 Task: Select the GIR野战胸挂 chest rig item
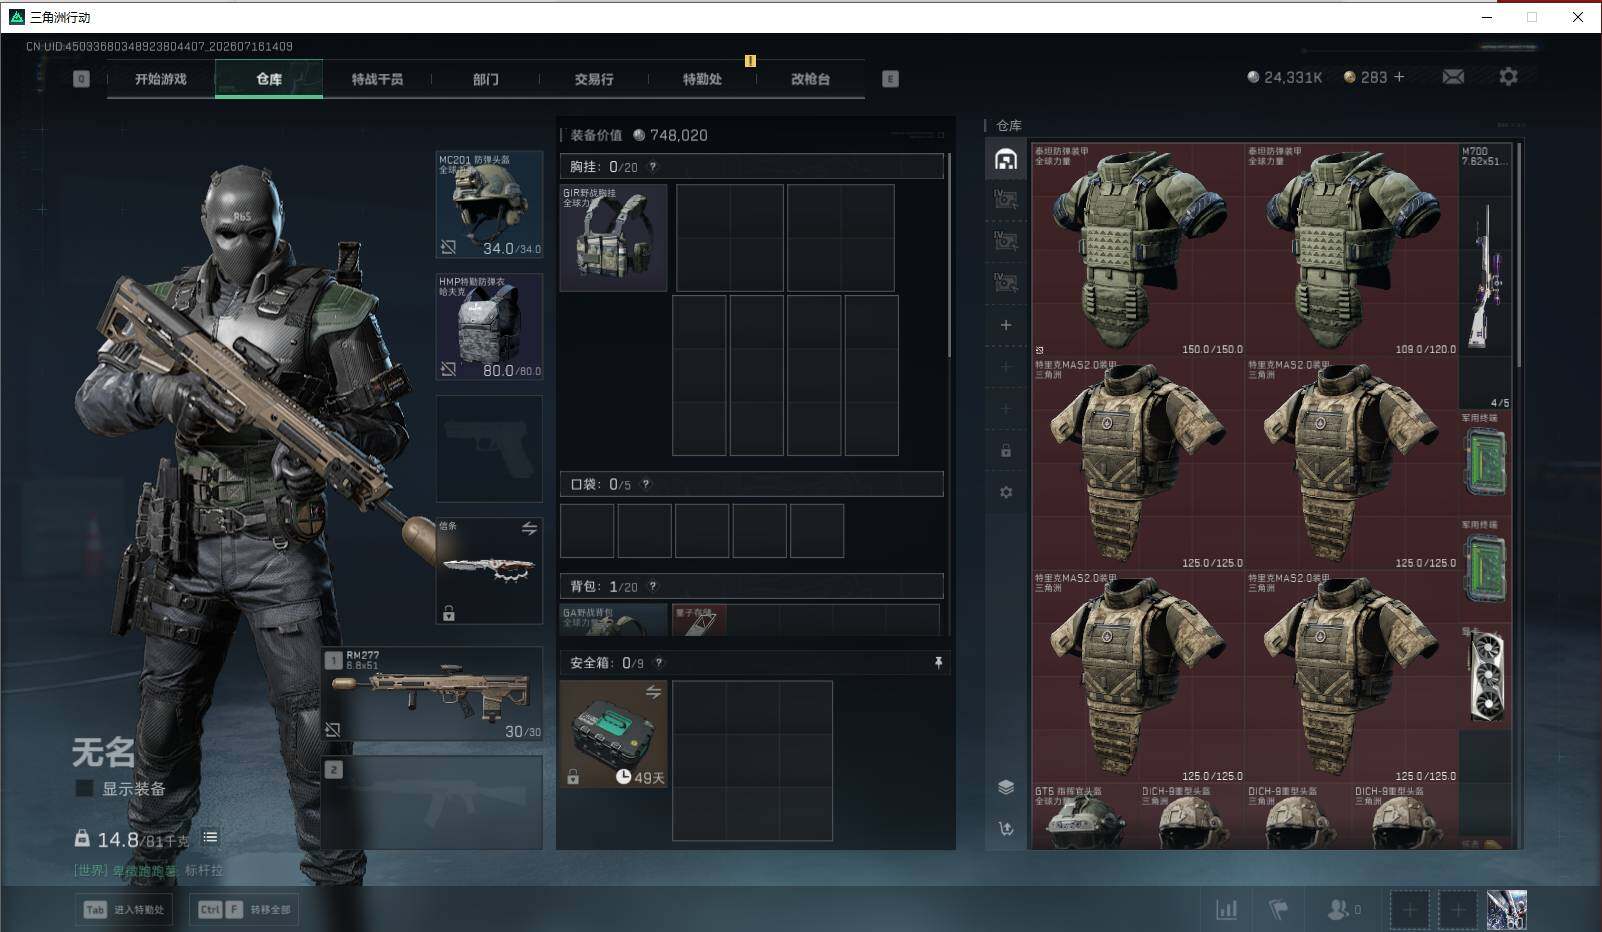point(614,238)
